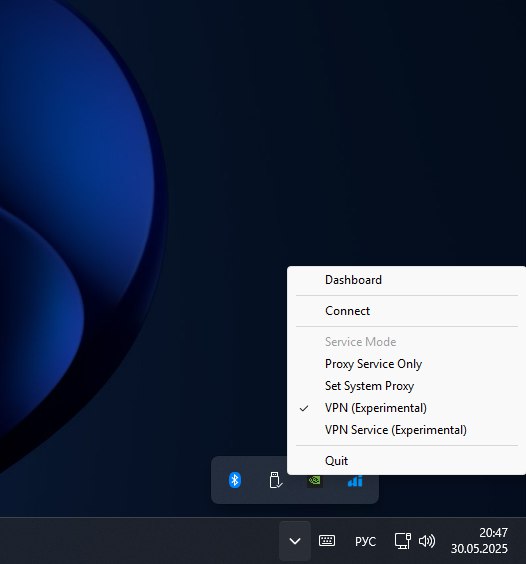Open the clock and date flyout
This screenshot has height=564, width=526.
479,541
